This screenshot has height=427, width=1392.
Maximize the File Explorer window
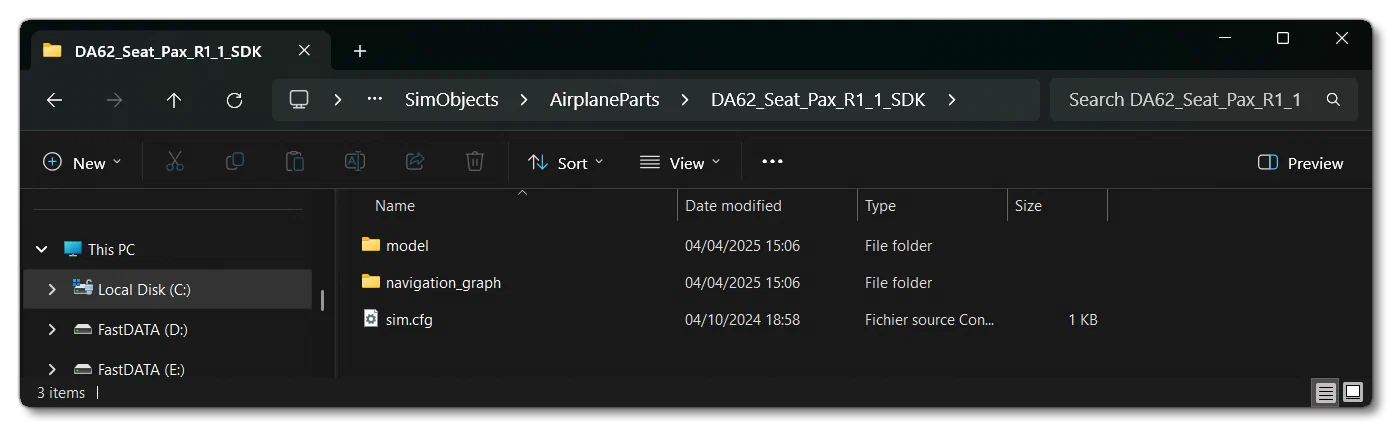[x=1283, y=39]
